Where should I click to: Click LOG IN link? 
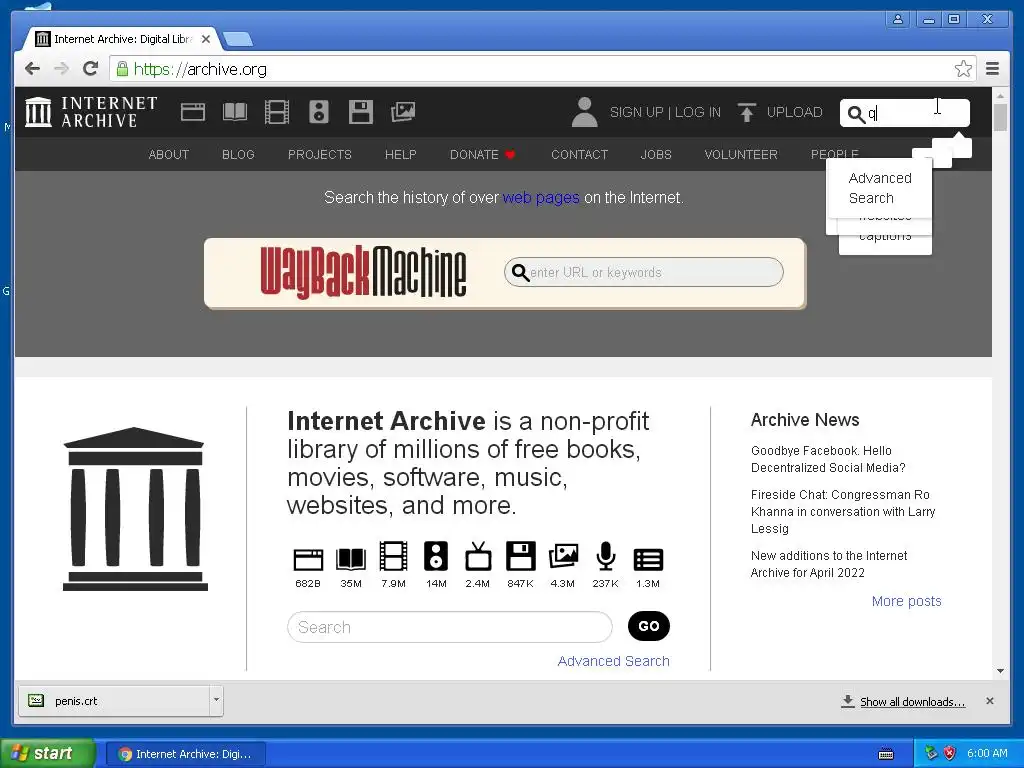pos(697,112)
